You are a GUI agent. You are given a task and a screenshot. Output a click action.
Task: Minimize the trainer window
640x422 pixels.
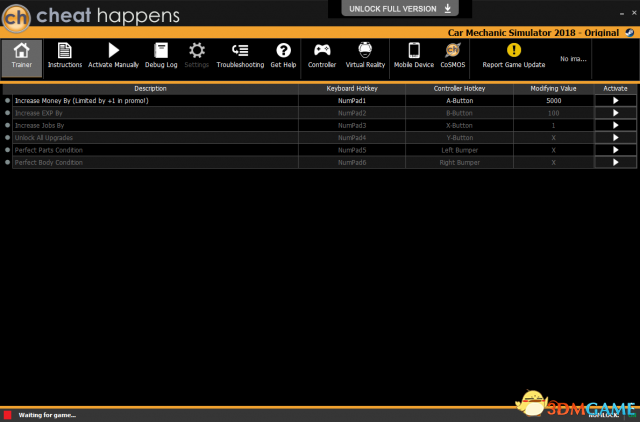[622, 13]
